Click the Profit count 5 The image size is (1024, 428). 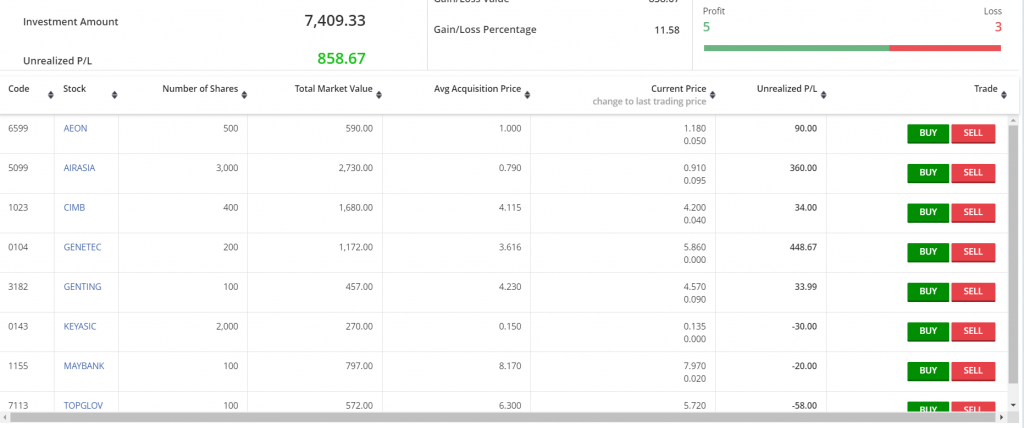(x=706, y=27)
